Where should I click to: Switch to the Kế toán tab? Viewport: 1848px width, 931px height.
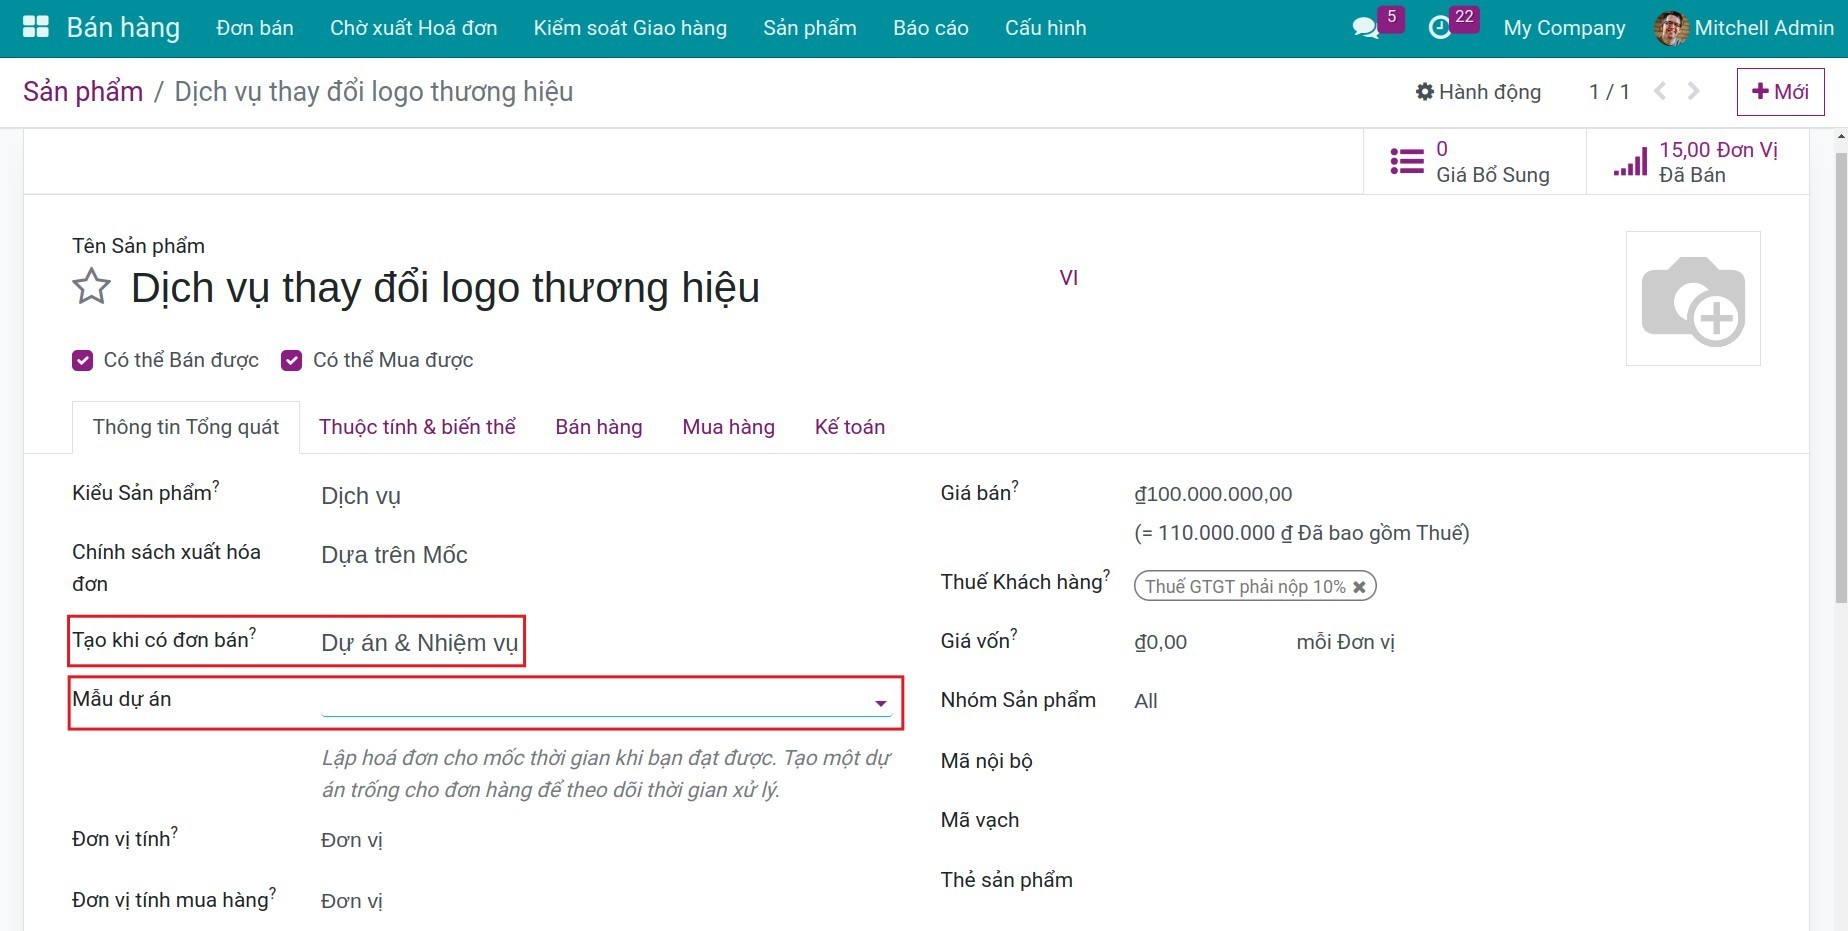pyautogui.click(x=849, y=427)
